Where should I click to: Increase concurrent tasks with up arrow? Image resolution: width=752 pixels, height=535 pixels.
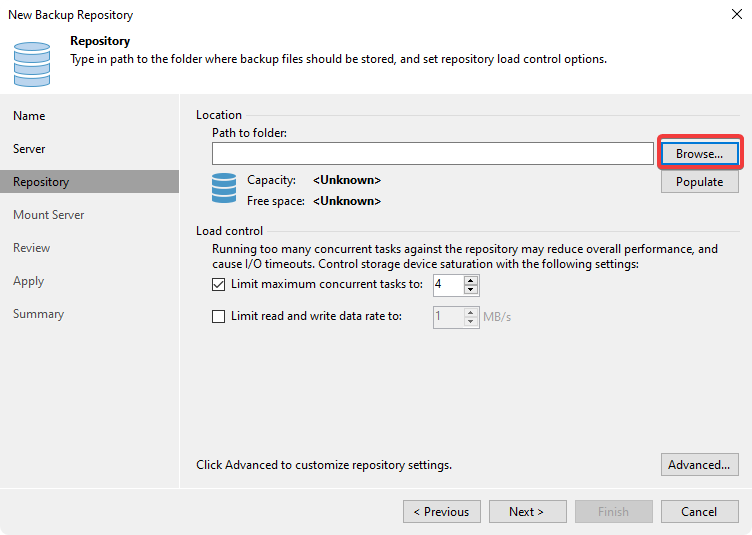472,280
